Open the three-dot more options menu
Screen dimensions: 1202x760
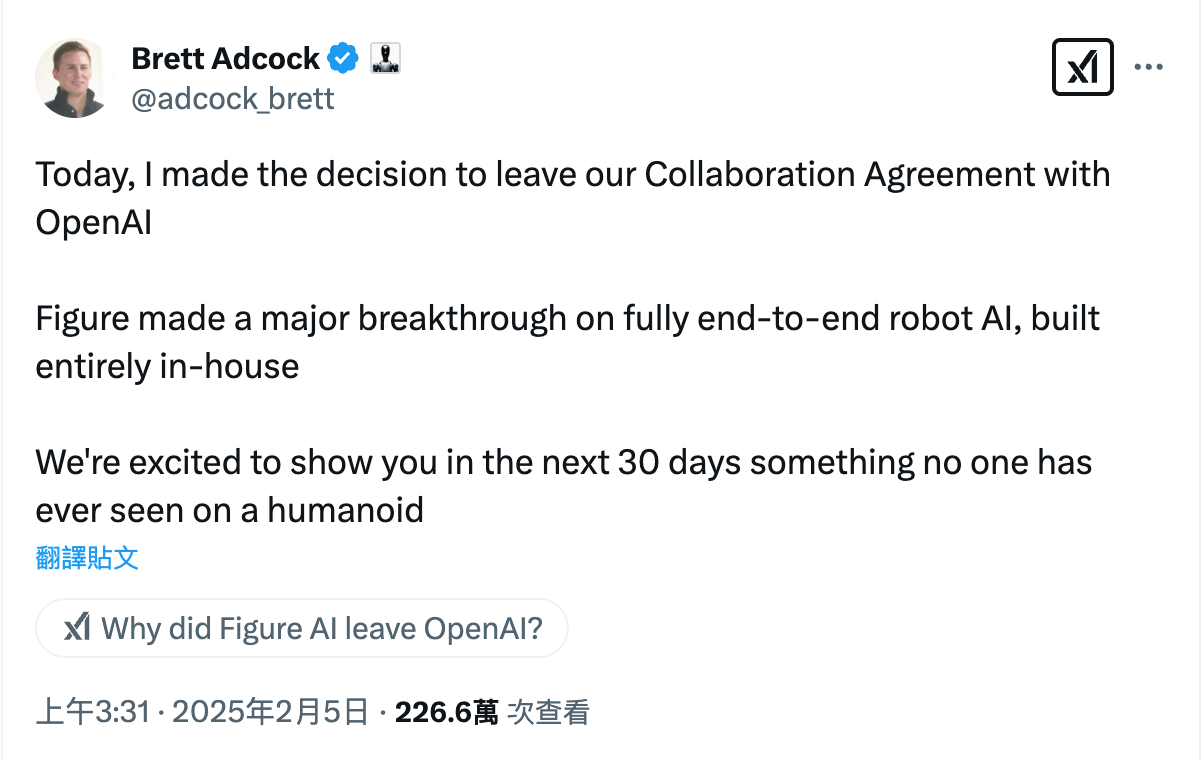coord(1148,67)
